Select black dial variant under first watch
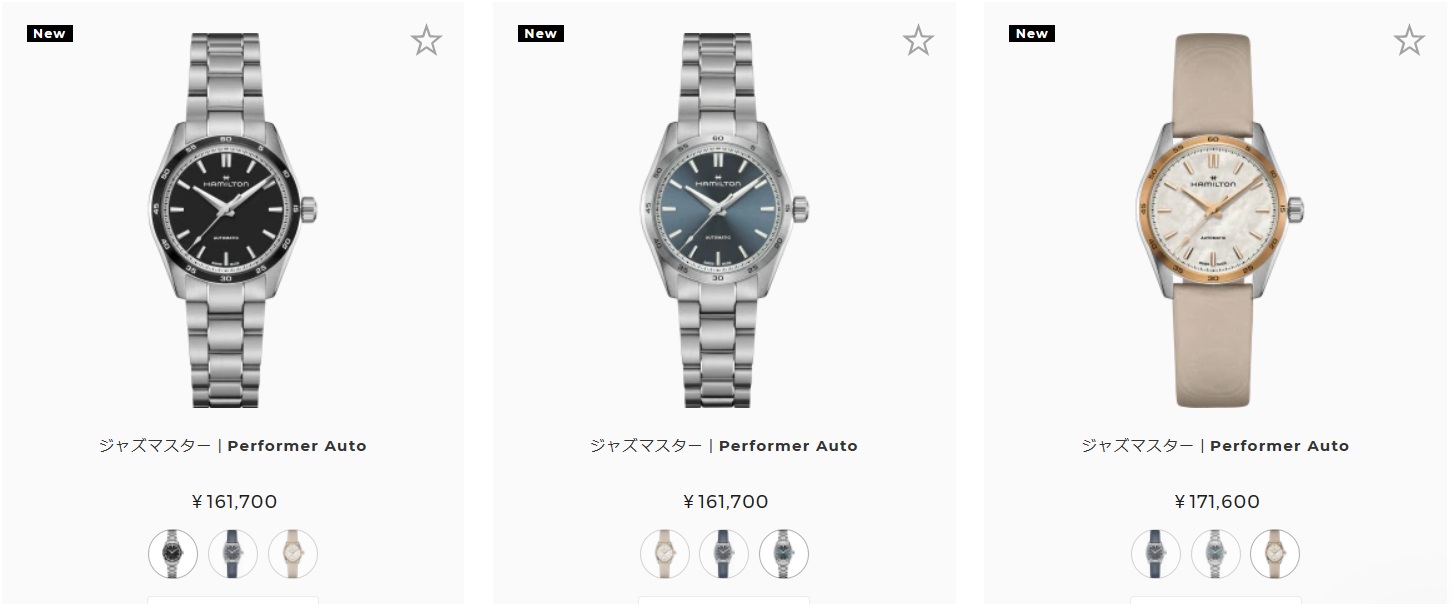Screen dimensions: 1452x604 [x=173, y=553]
